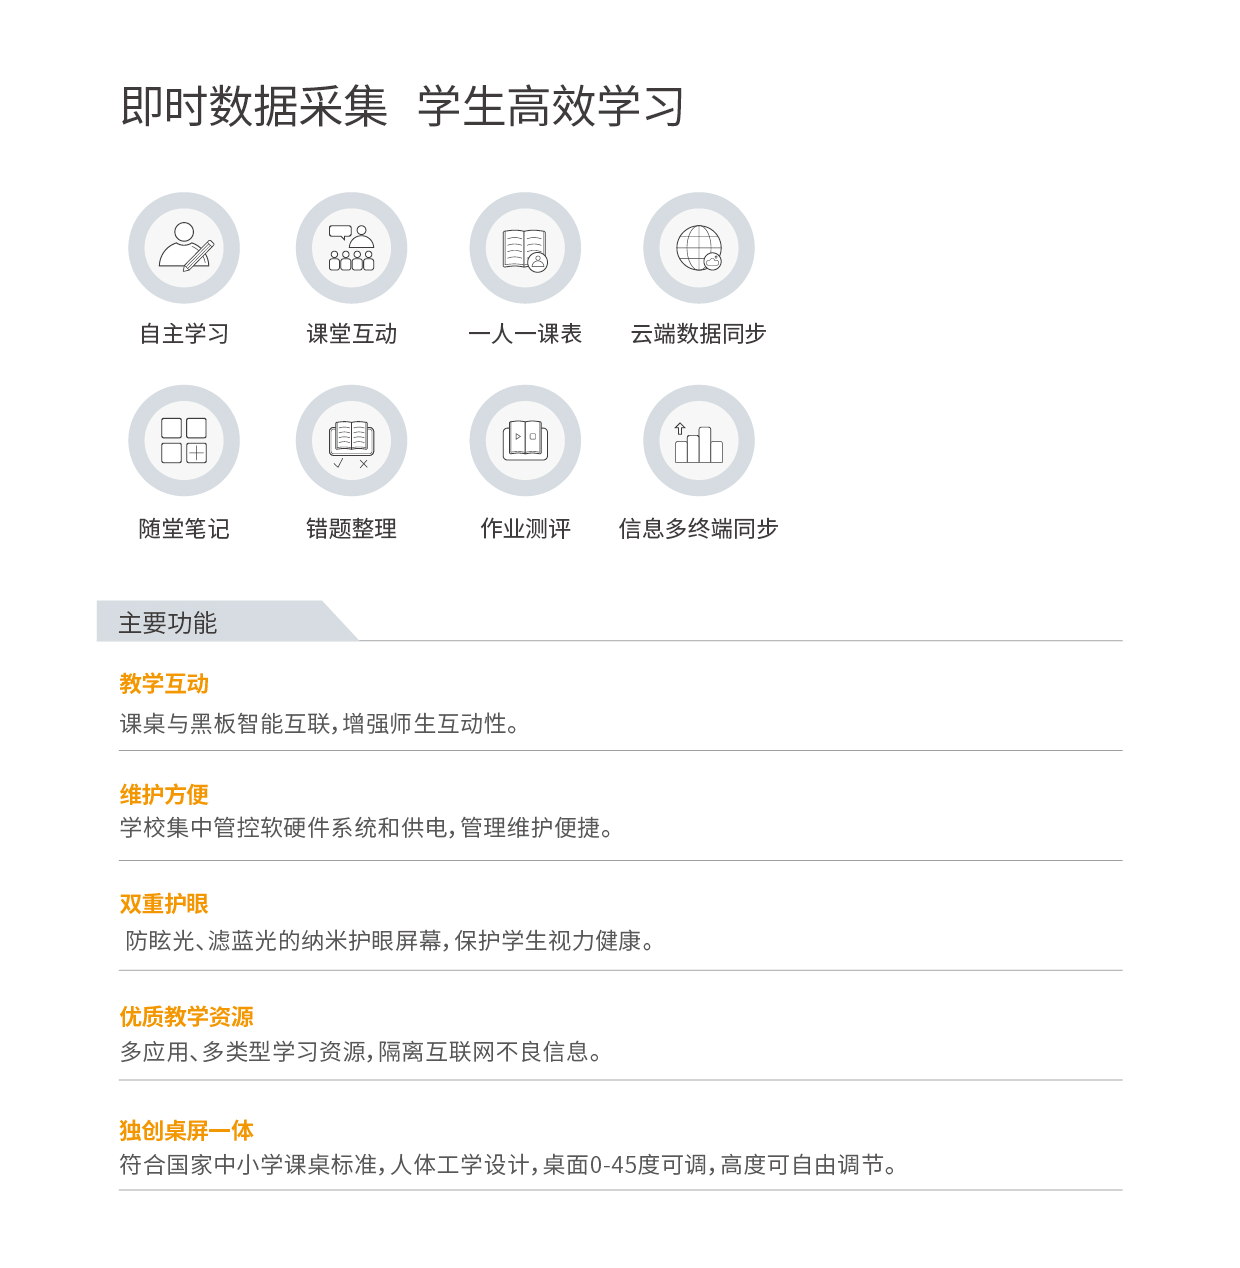
Task: Select the 课堂互动 classroom group icon
Action: click(x=351, y=248)
